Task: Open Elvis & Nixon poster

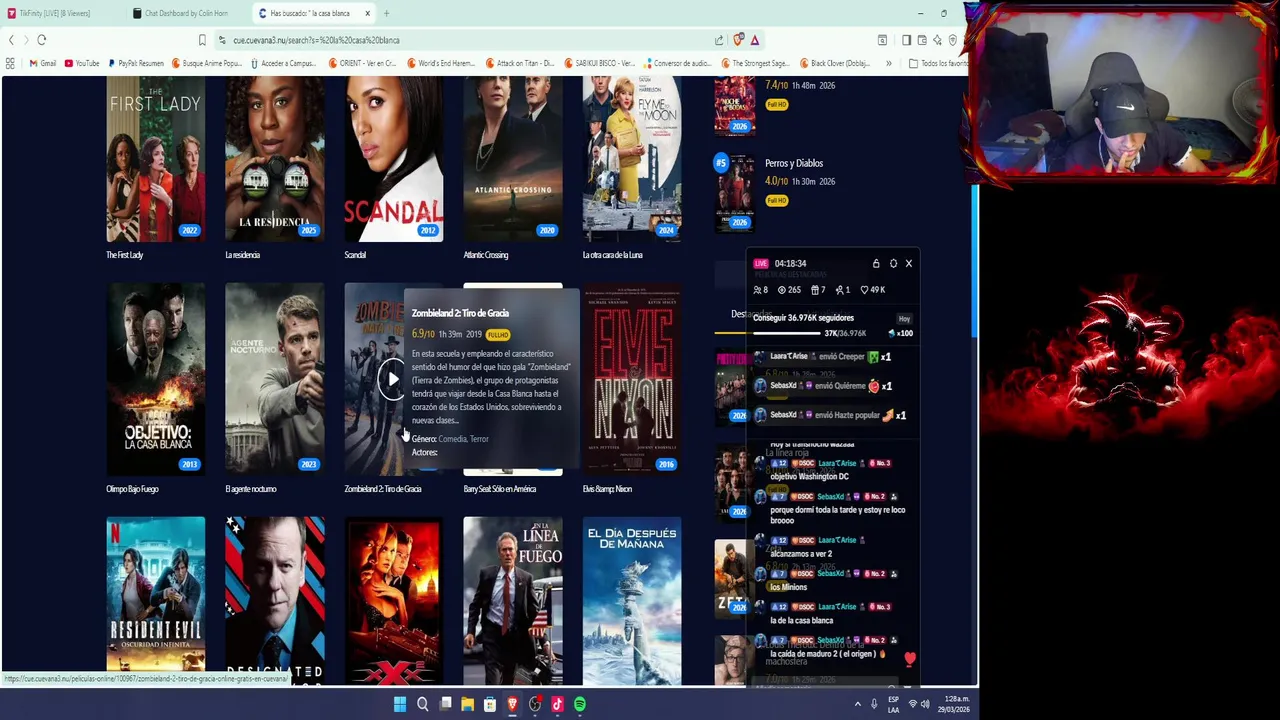Action: point(632,379)
